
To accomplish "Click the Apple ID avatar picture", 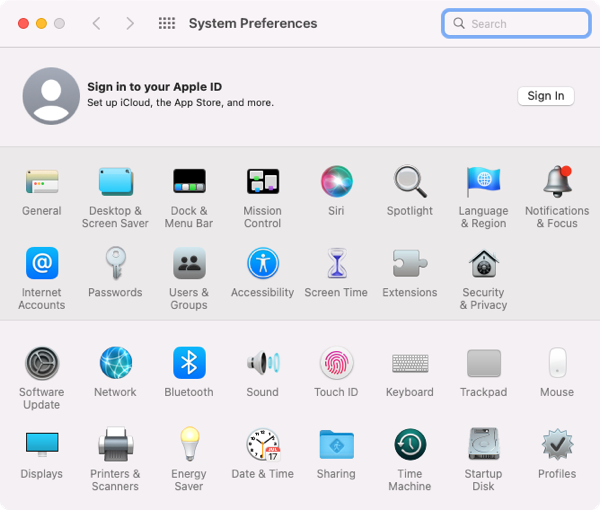I will [x=51, y=96].
